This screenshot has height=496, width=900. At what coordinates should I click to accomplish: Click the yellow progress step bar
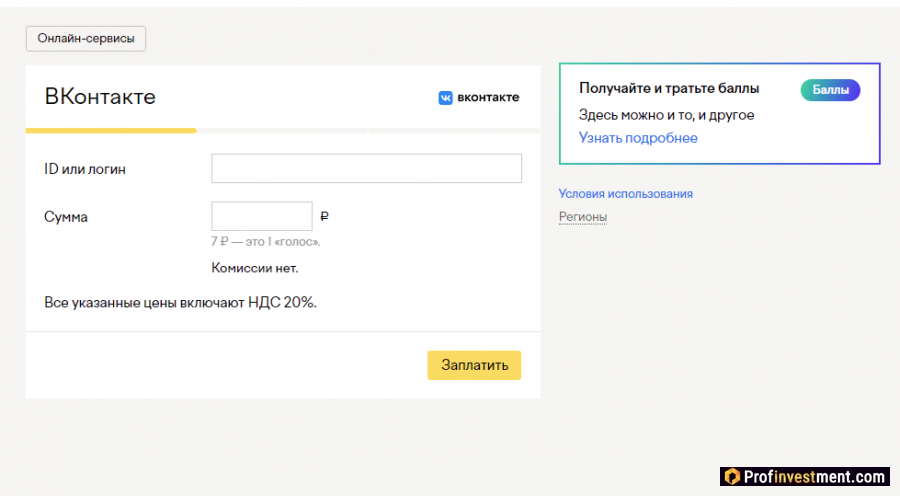click(111, 131)
